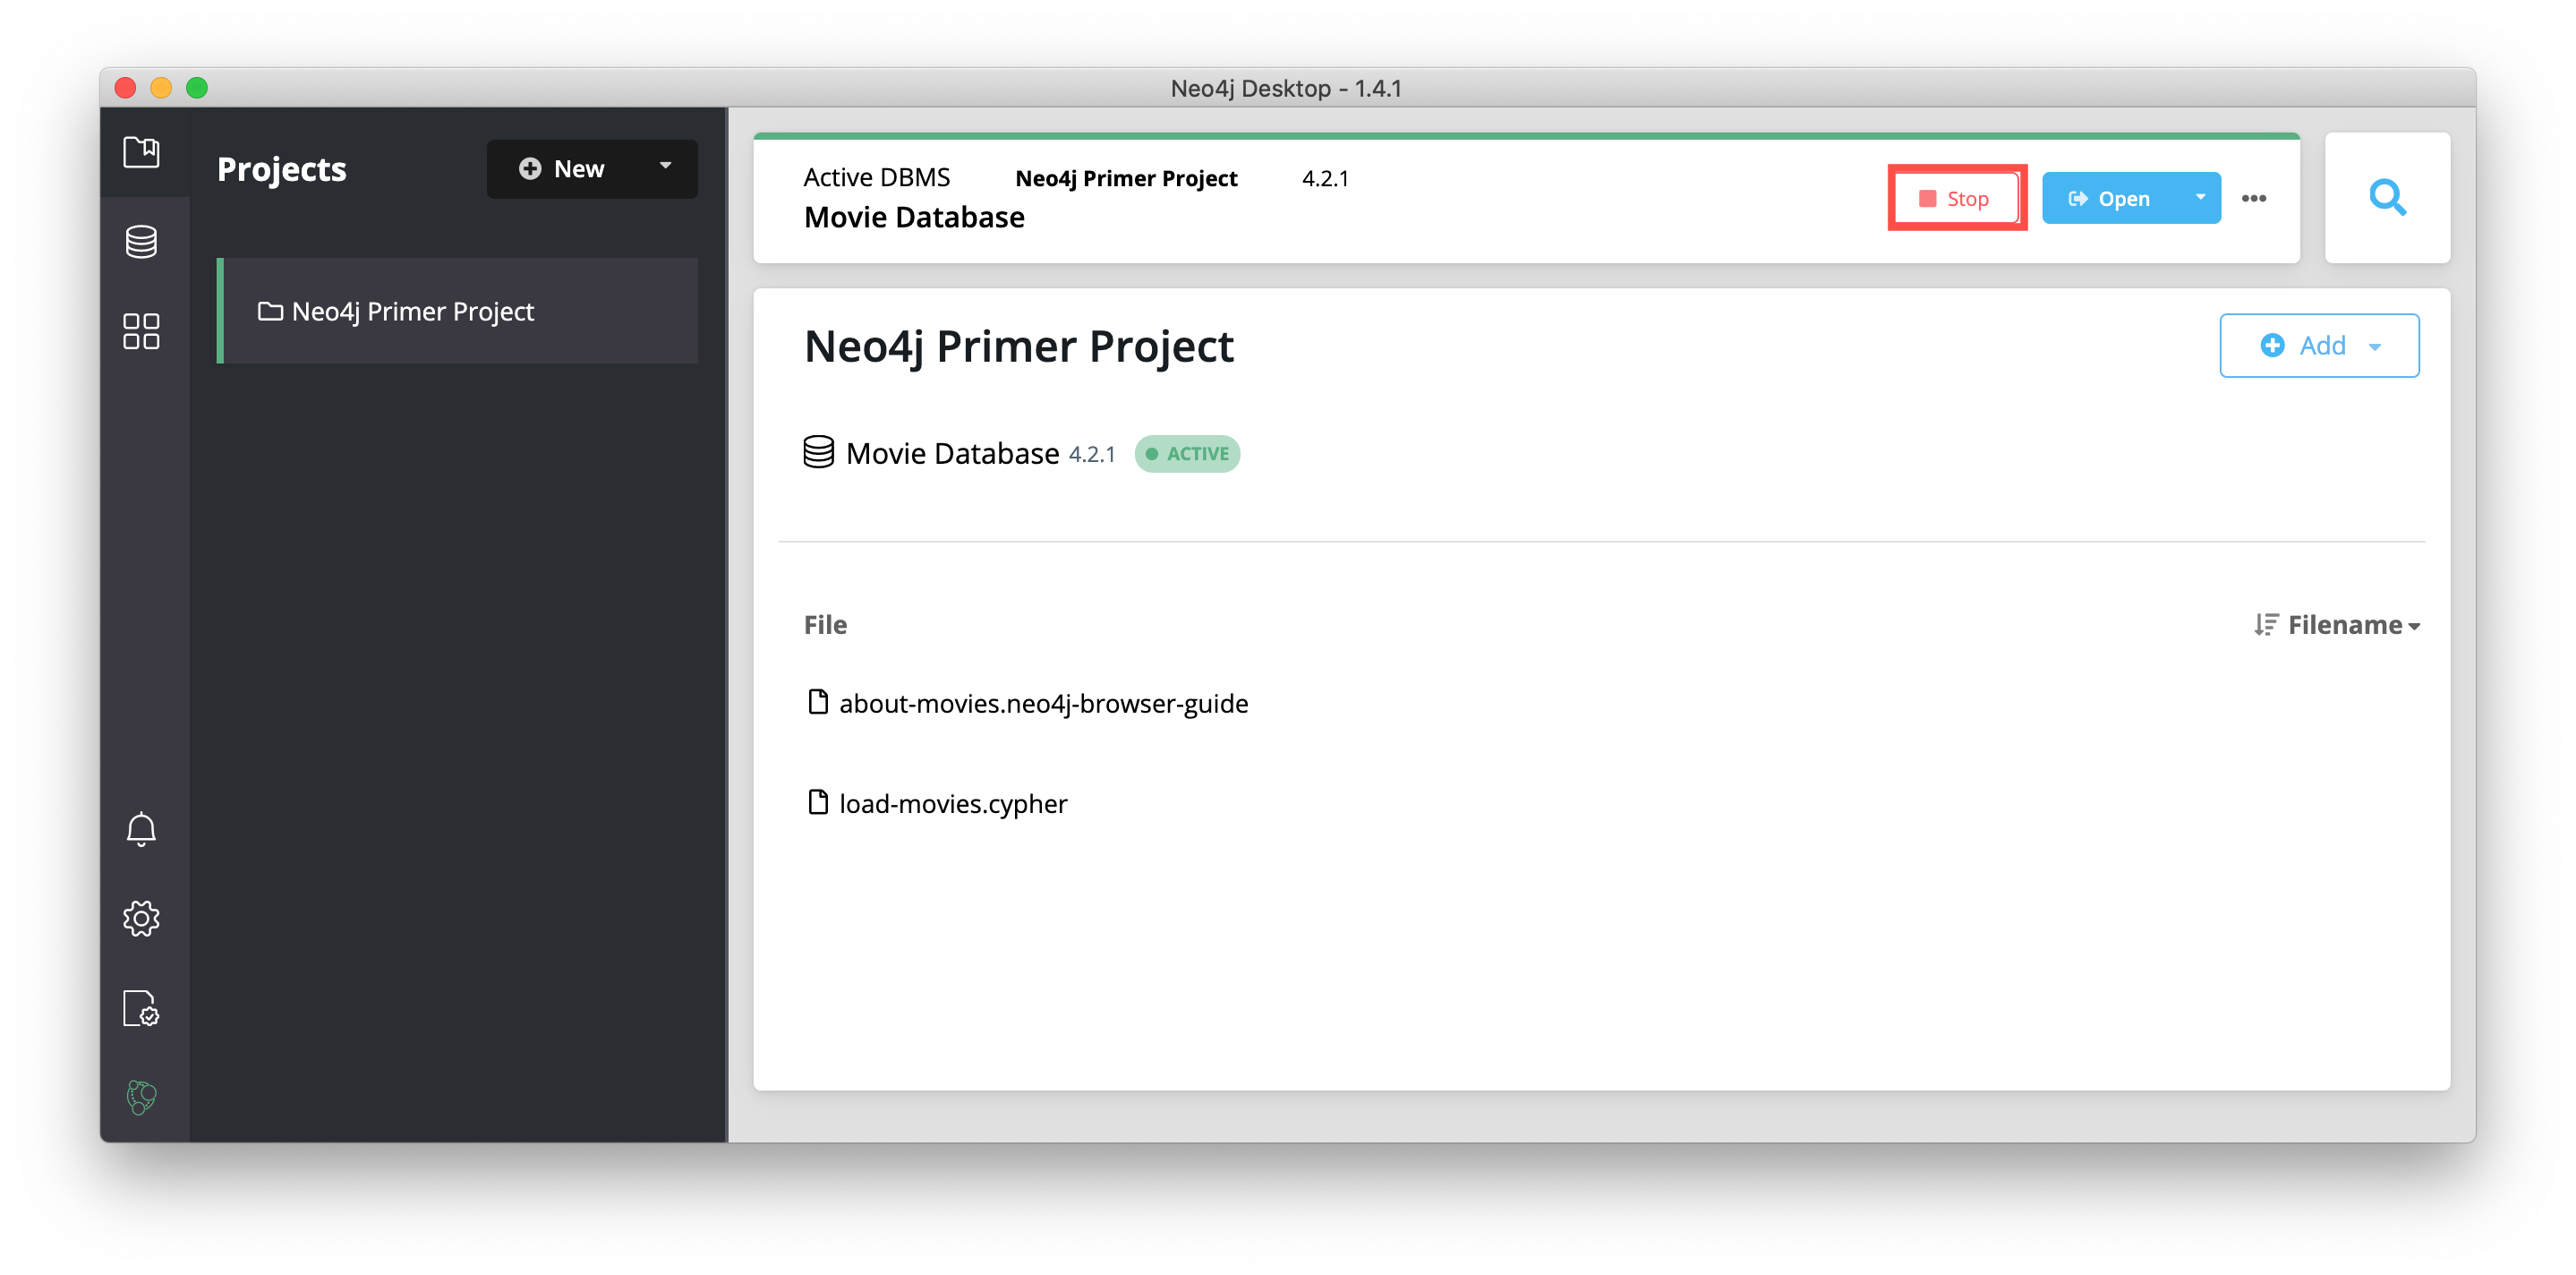Viewport: 2576px width, 1275px height.
Task: Click the projects folder icon in sidebar top
Action: coord(141,148)
